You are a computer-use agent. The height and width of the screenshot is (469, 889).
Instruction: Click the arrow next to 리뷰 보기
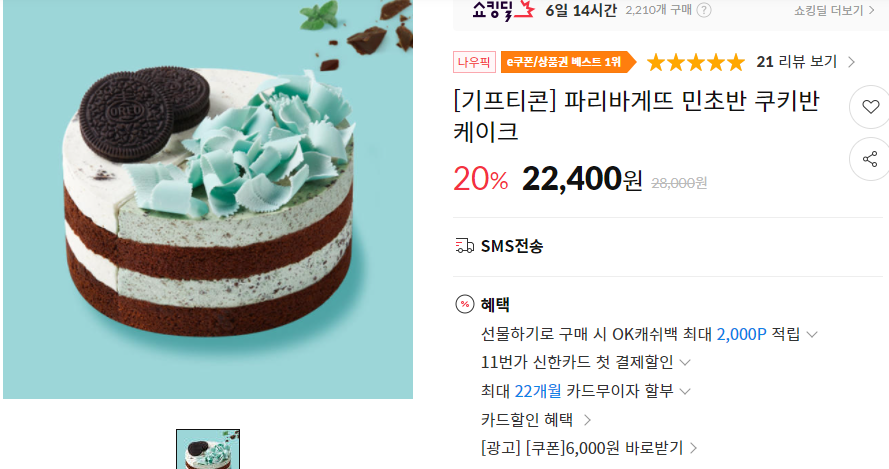(851, 62)
